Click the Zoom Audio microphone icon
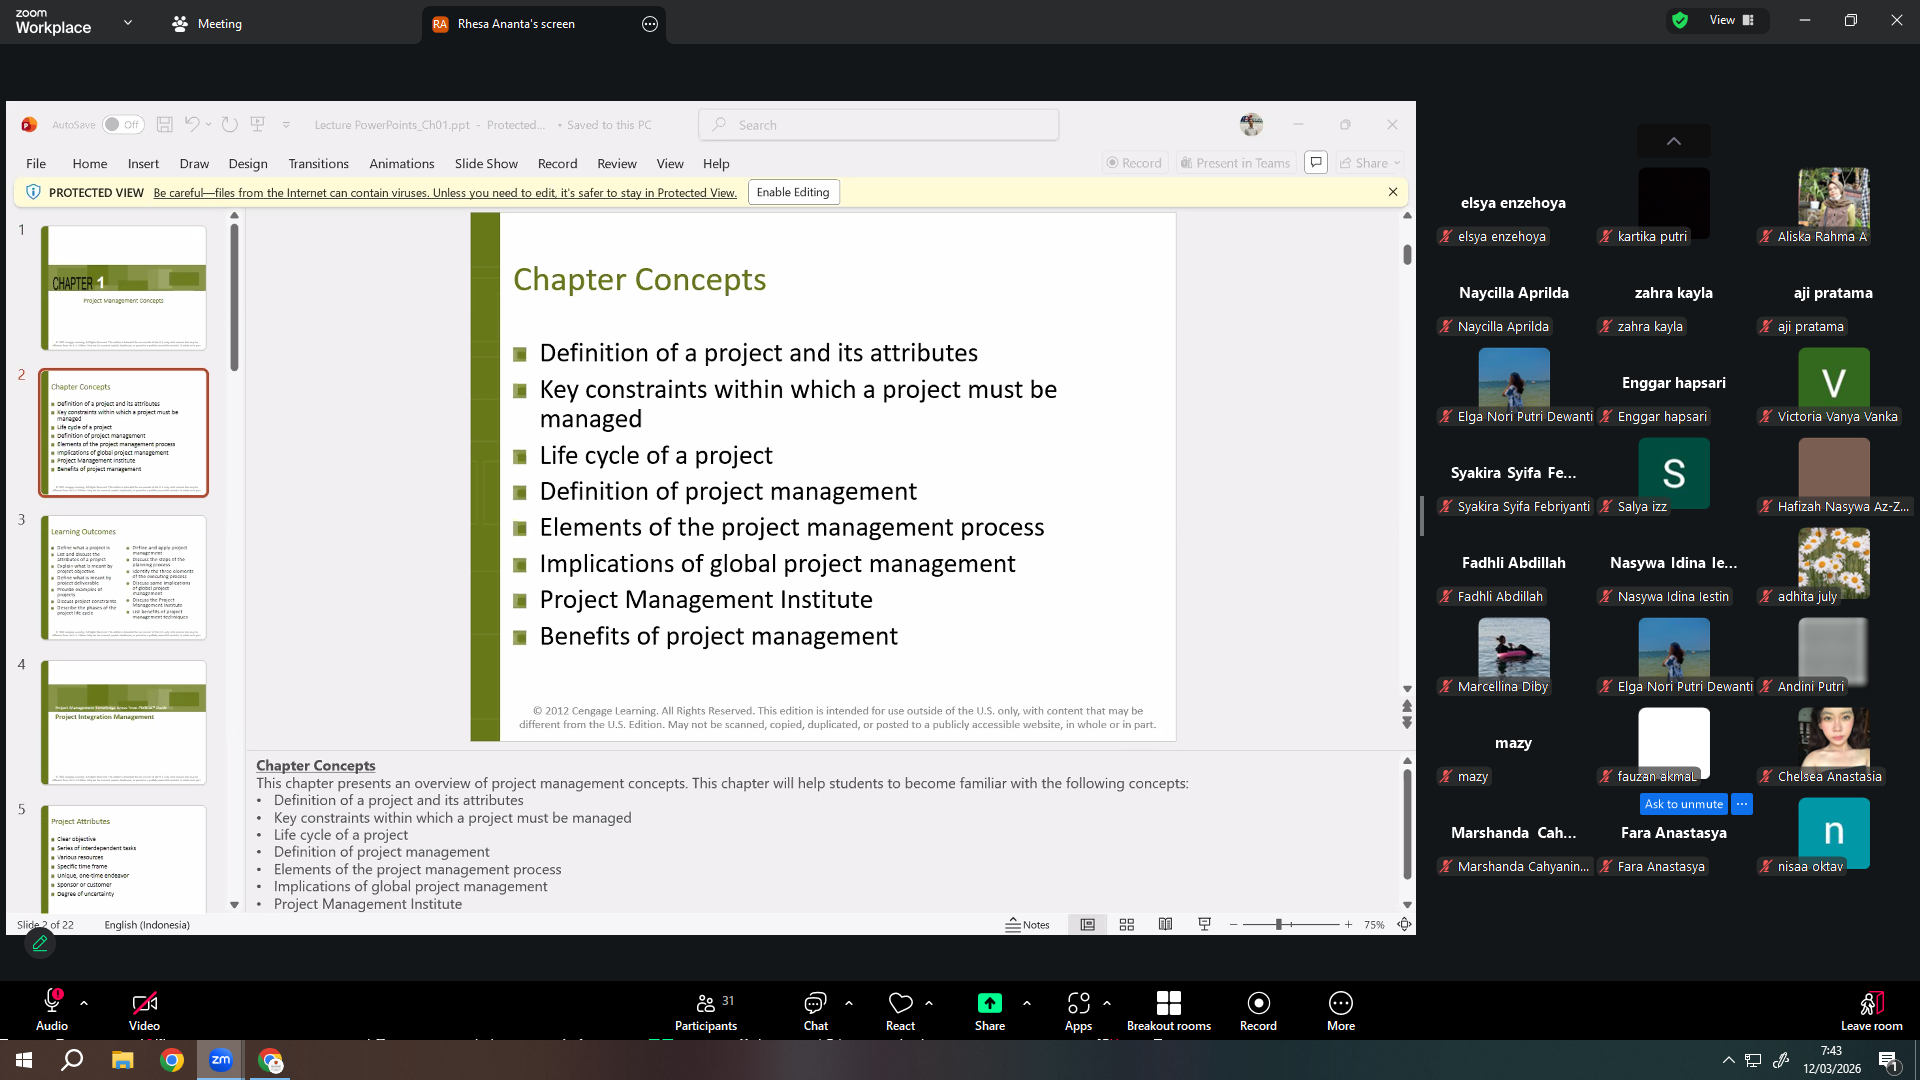 [x=52, y=1002]
